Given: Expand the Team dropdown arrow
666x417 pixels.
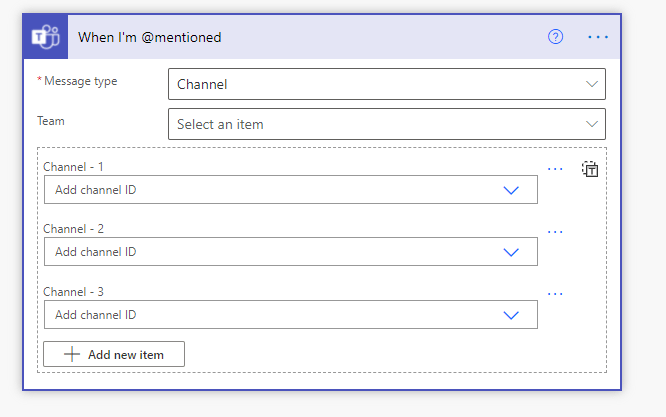Looking at the screenshot, I should click(591, 125).
